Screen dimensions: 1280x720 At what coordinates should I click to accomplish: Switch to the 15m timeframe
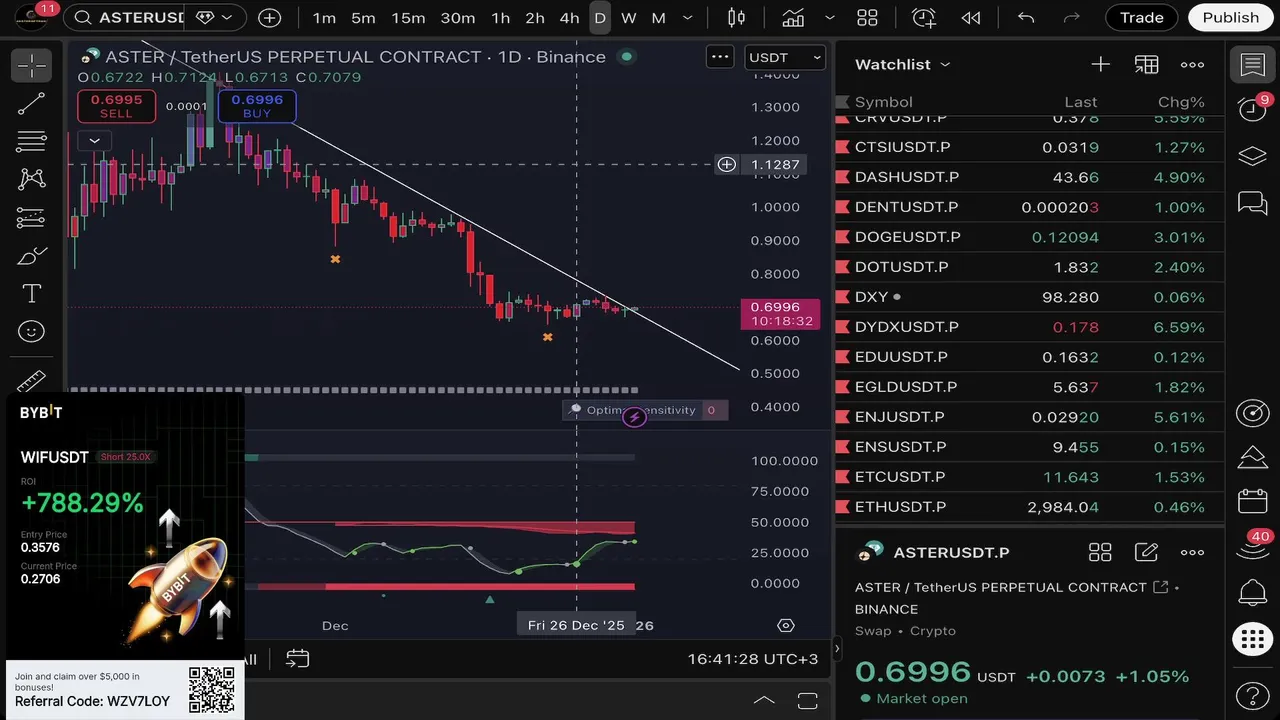408,18
